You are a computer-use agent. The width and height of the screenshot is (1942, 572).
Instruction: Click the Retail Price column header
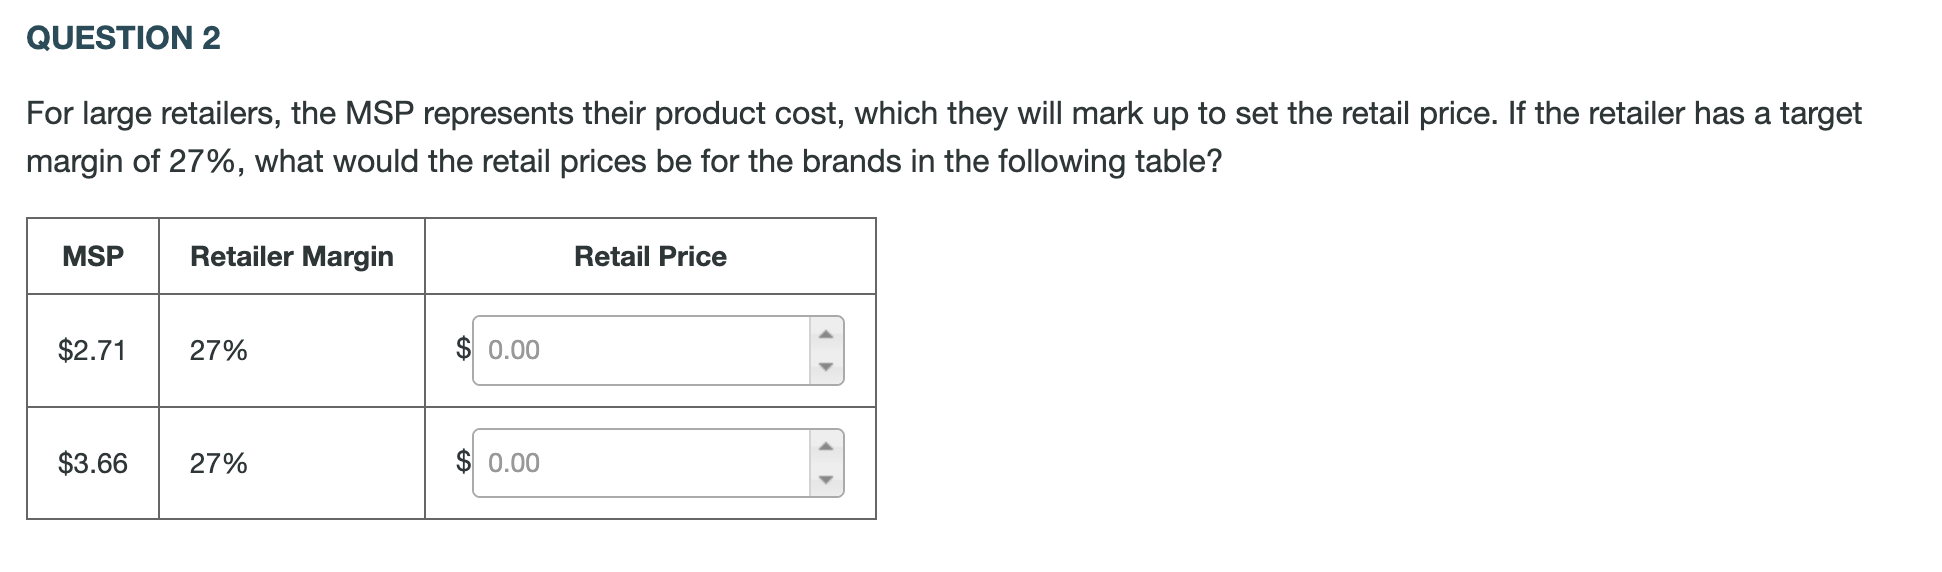(650, 257)
